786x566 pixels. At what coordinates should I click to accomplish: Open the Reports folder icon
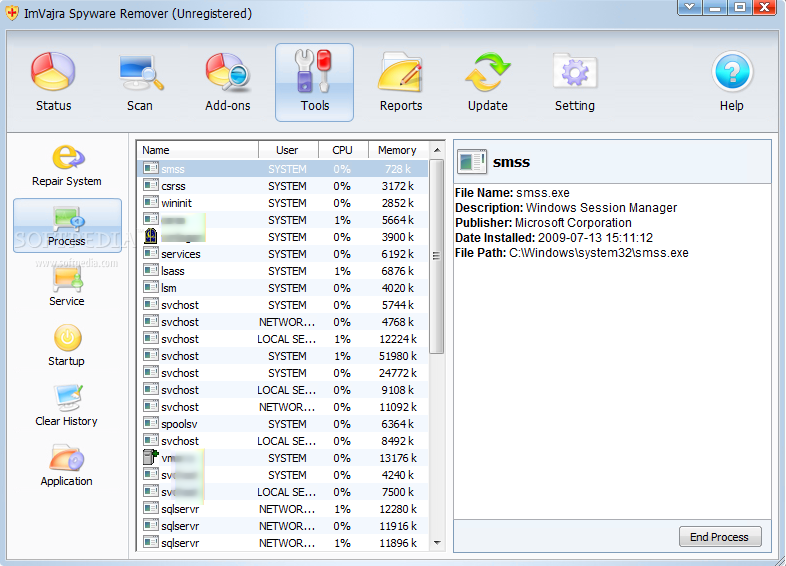[401, 72]
